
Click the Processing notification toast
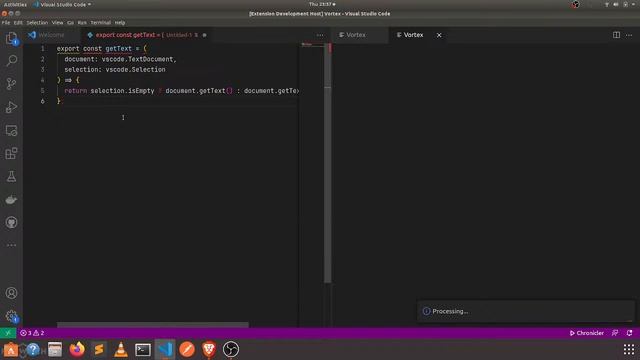pos(526,311)
